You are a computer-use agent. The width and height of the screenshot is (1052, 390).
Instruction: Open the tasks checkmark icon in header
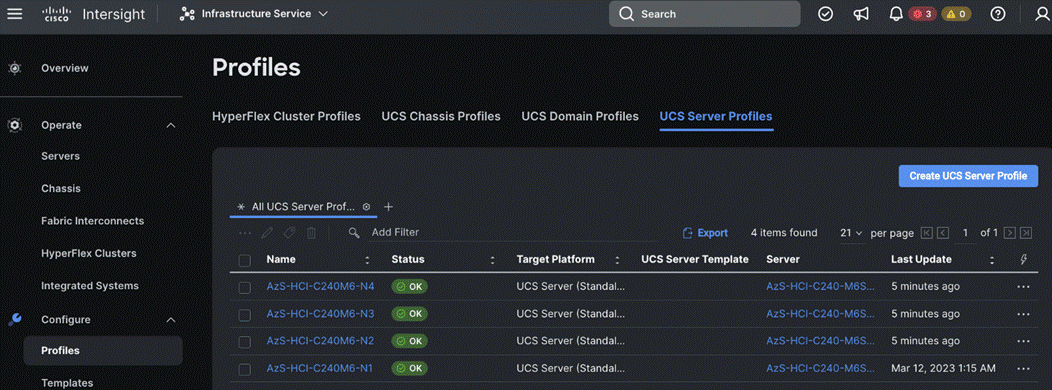click(x=826, y=13)
